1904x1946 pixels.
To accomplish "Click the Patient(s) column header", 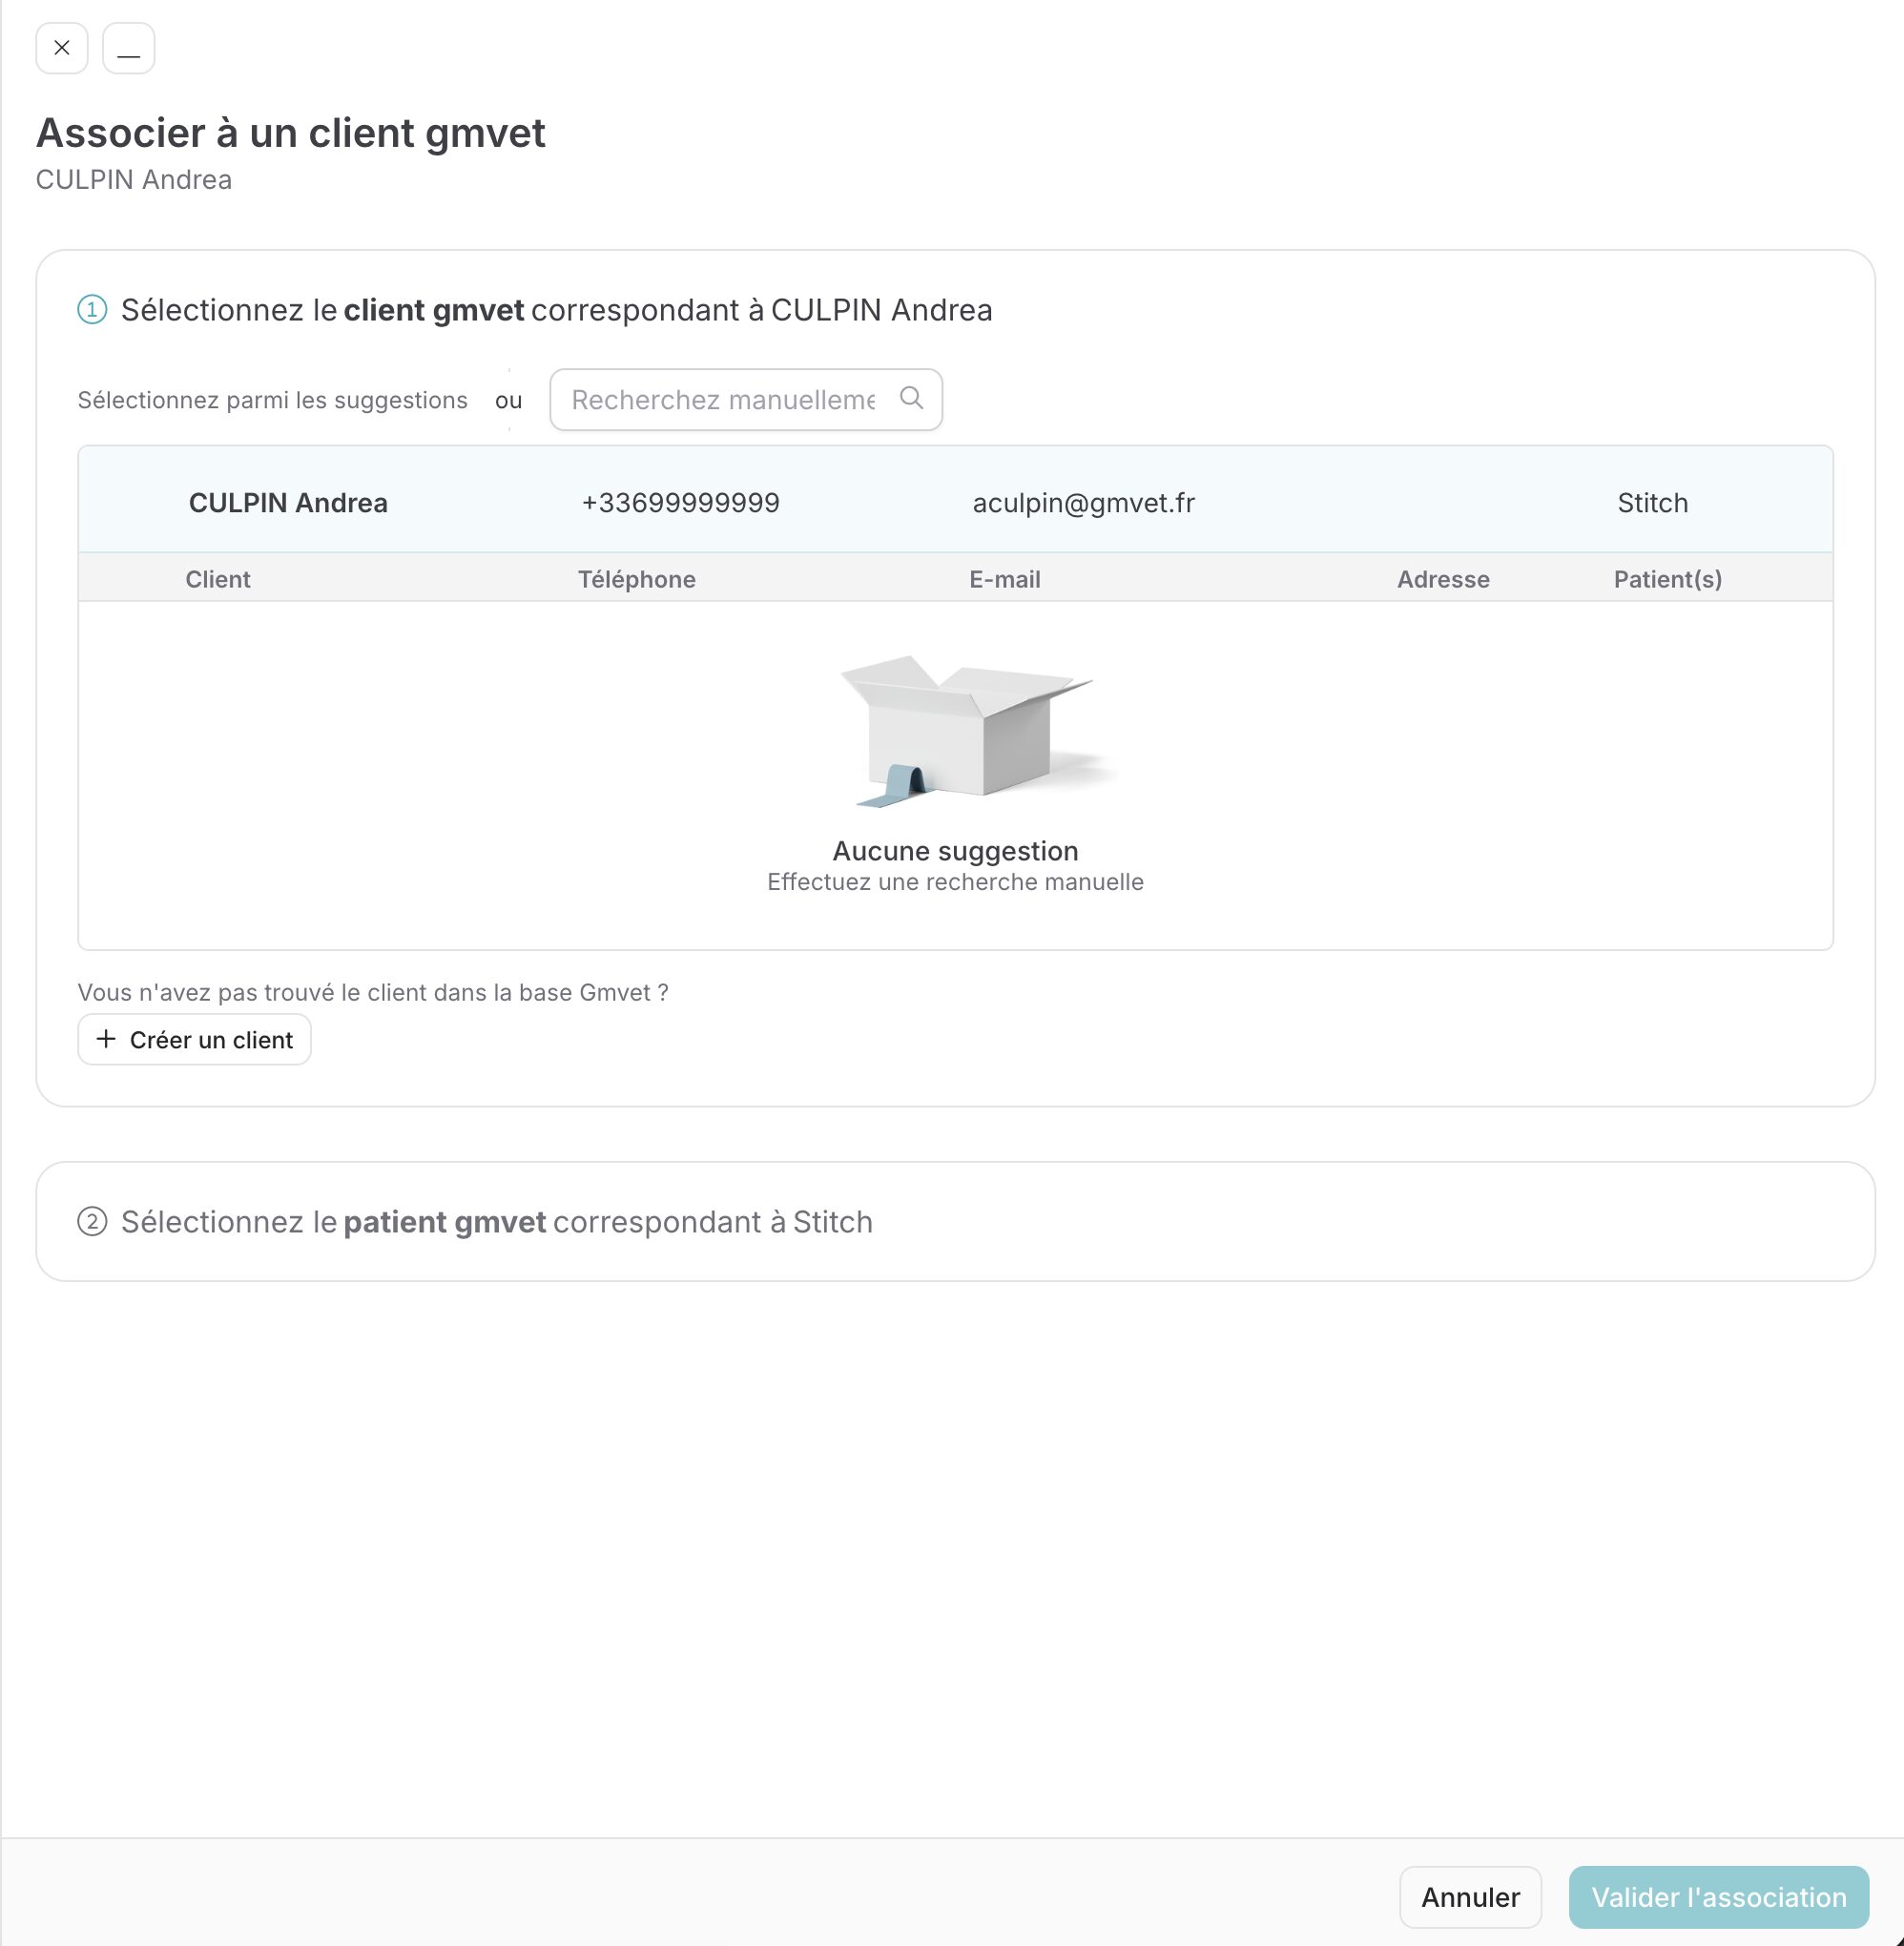I will (1668, 579).
